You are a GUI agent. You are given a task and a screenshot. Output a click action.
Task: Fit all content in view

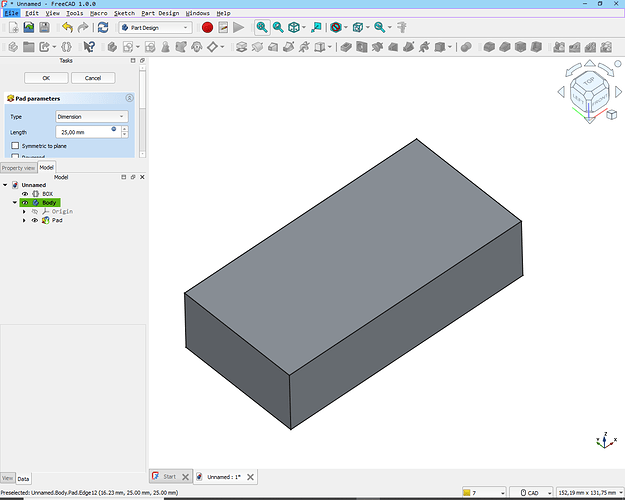(262, 28)
